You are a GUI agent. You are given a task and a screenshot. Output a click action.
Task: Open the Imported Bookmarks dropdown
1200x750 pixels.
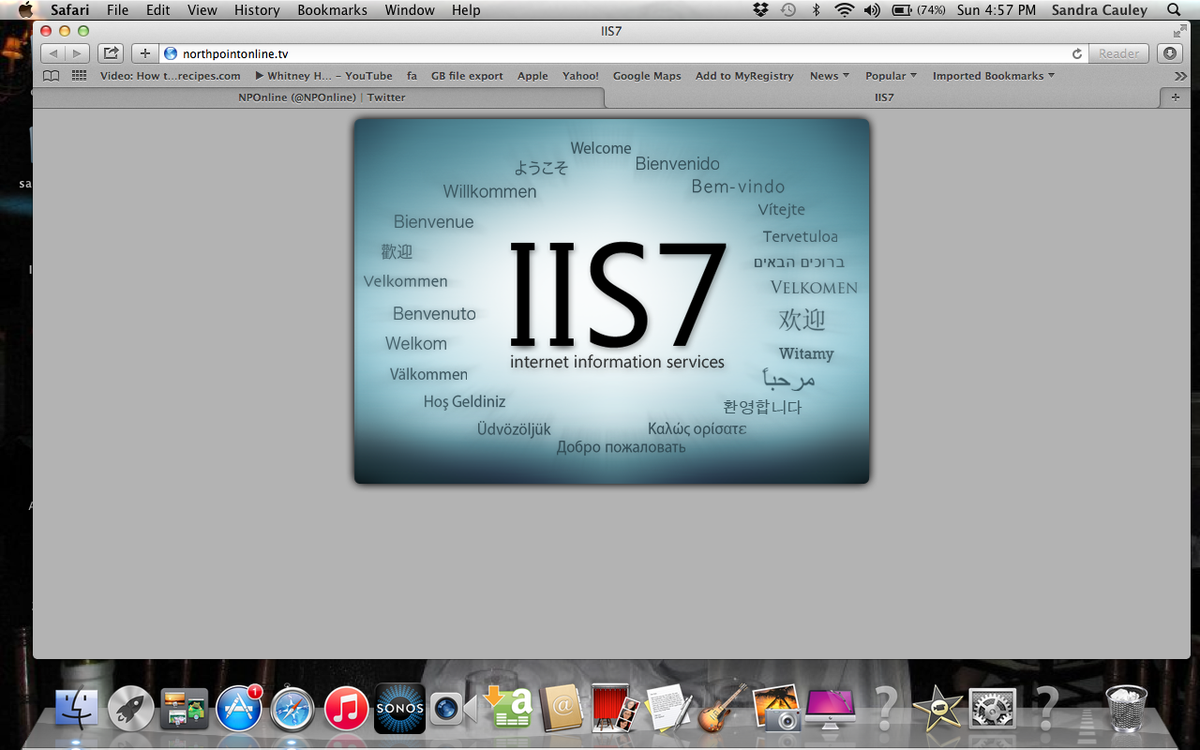(993, 76)
